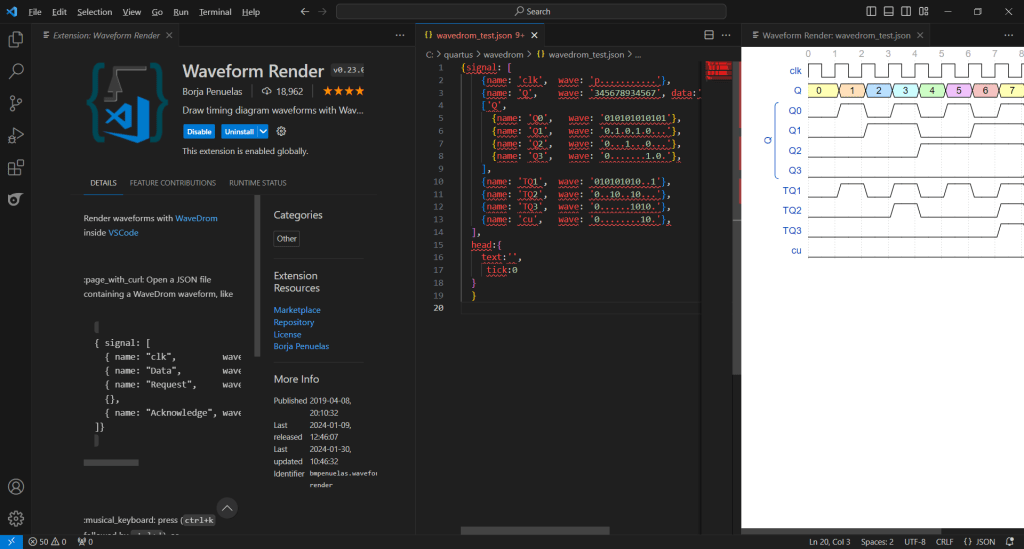Toggle the bottom panel layout button
Viewport: 1024px width, 549px height.
pyautogui.click(x=891, y=11)
